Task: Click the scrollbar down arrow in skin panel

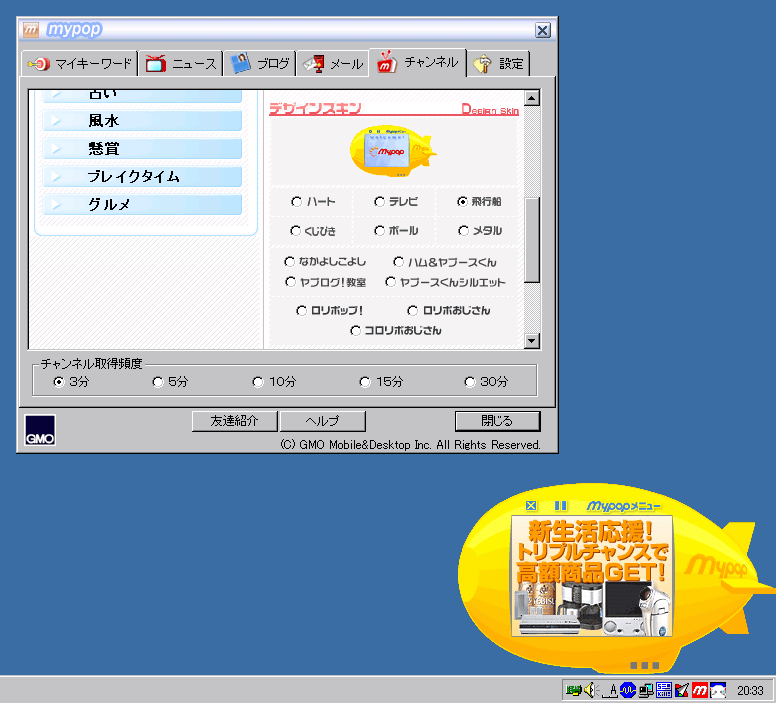Action: click(x=532, y=341)
